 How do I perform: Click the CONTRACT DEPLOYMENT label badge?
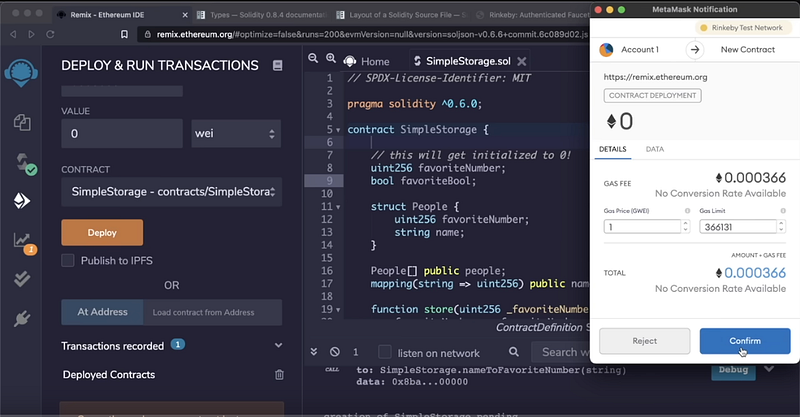(652, 95)
